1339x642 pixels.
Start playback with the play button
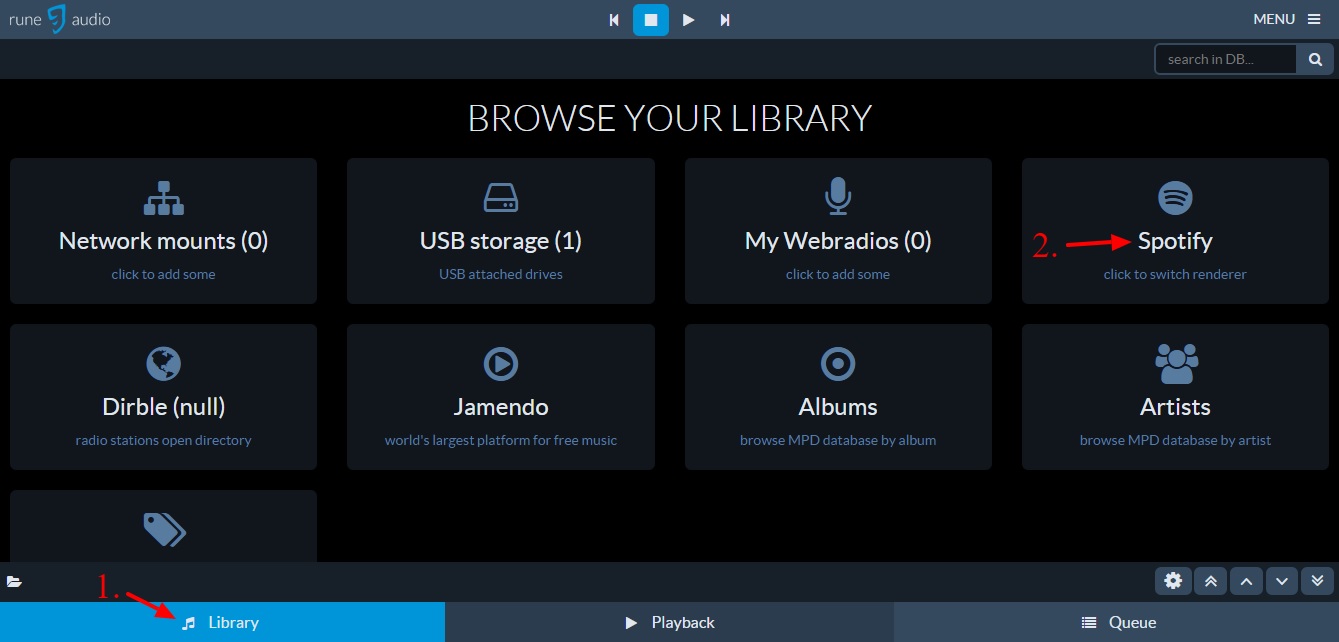[x=688, y=20]
